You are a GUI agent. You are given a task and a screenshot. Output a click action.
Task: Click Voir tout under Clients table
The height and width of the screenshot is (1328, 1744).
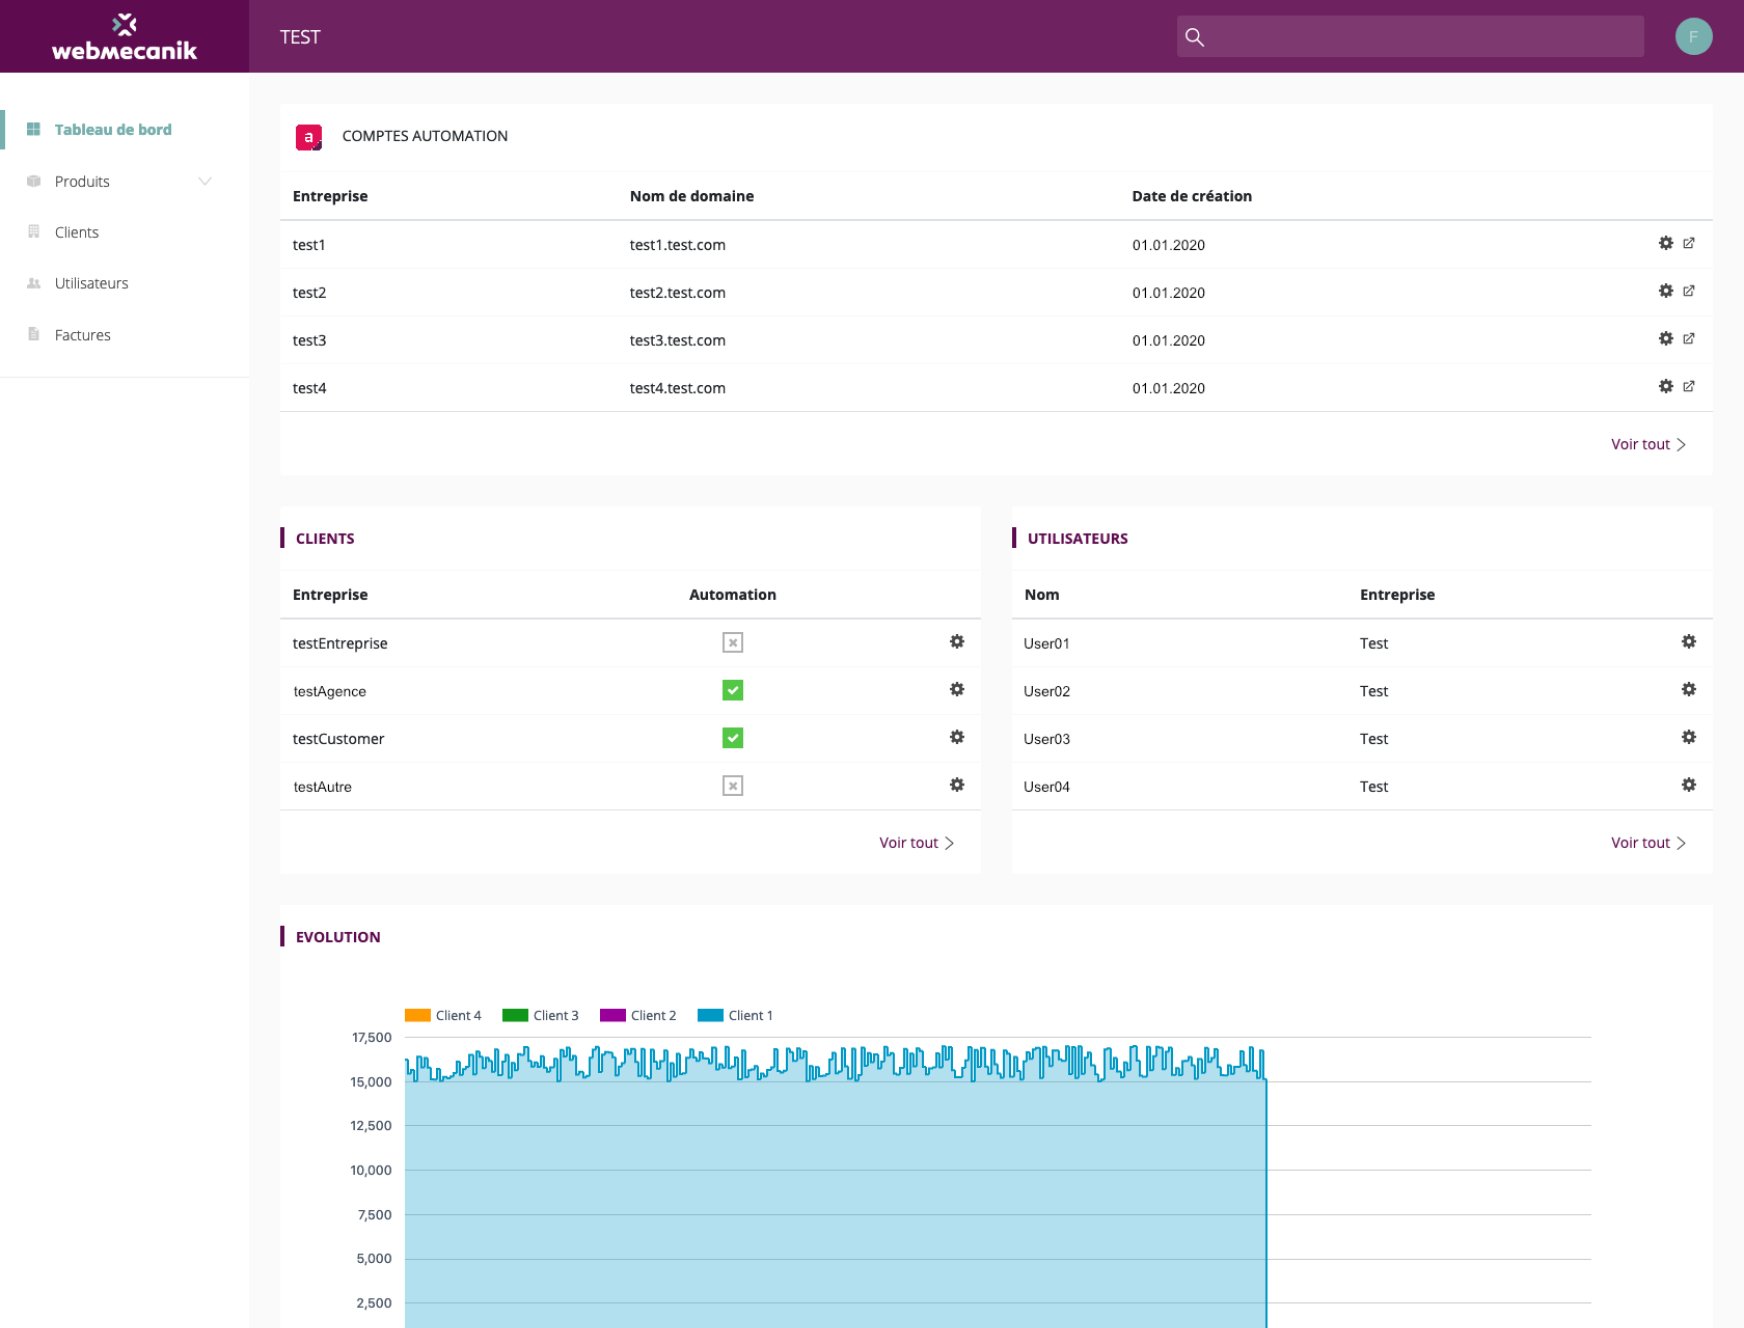[x=916, y=843]
